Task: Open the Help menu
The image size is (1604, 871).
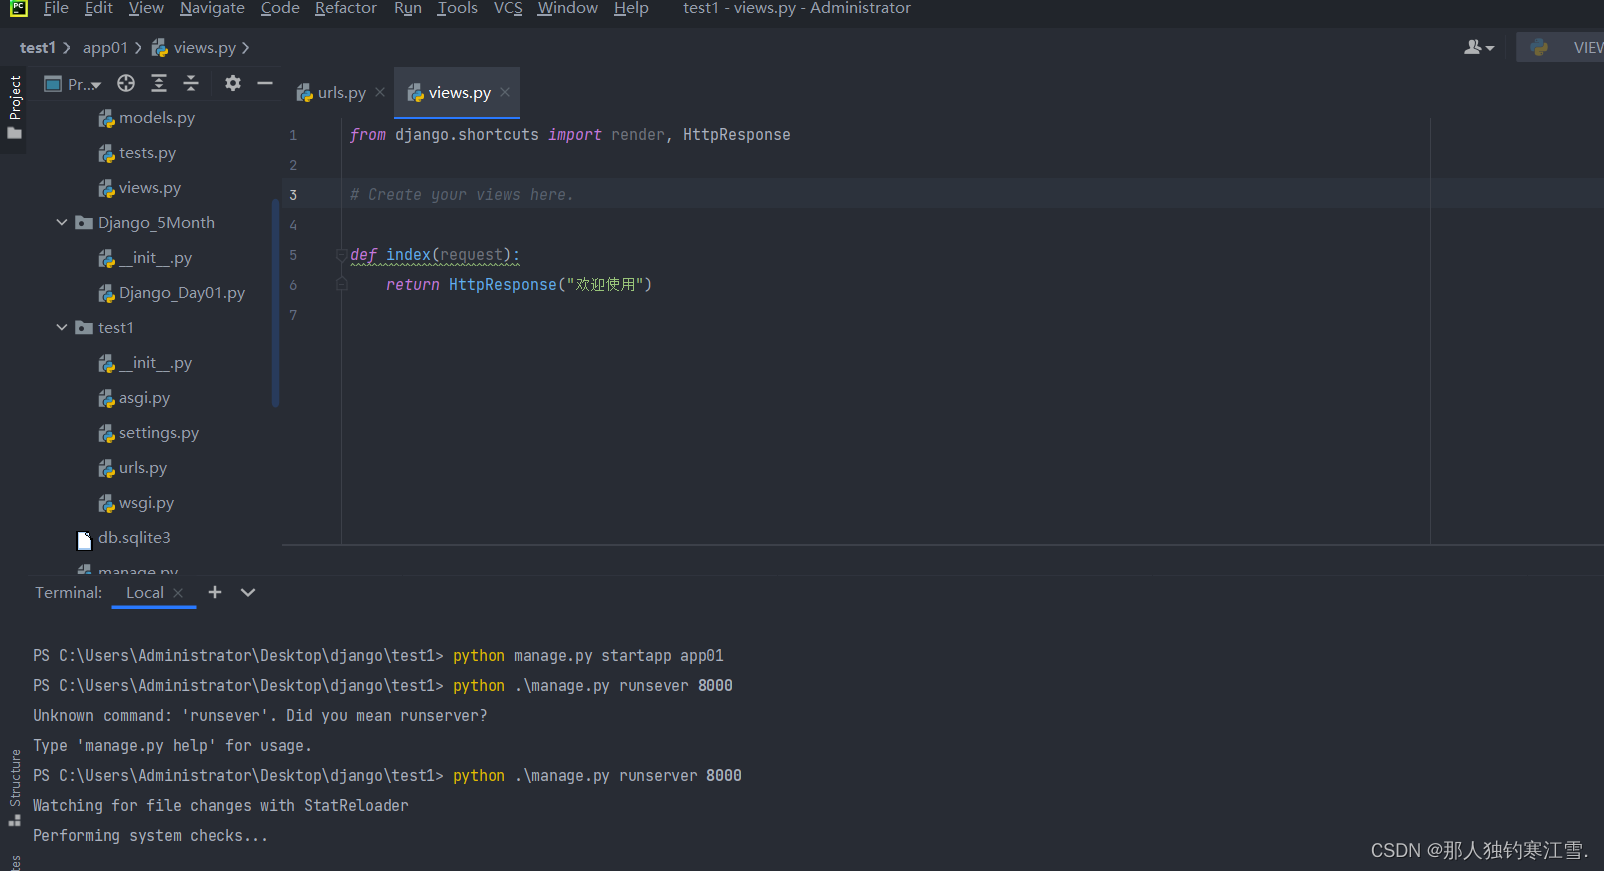Action: (x=631, y=8)
